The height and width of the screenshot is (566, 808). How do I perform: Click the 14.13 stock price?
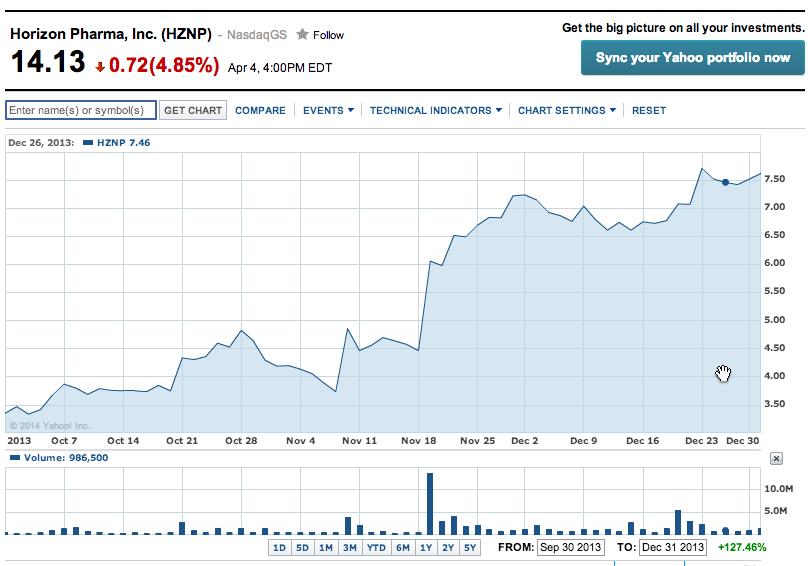click(x=48, y=61)
